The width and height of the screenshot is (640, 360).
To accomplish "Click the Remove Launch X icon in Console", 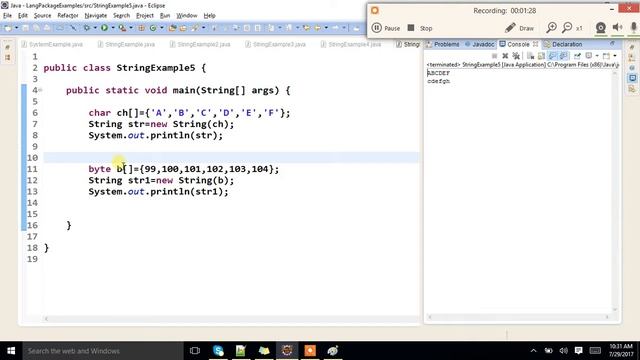I will point(505,56).
